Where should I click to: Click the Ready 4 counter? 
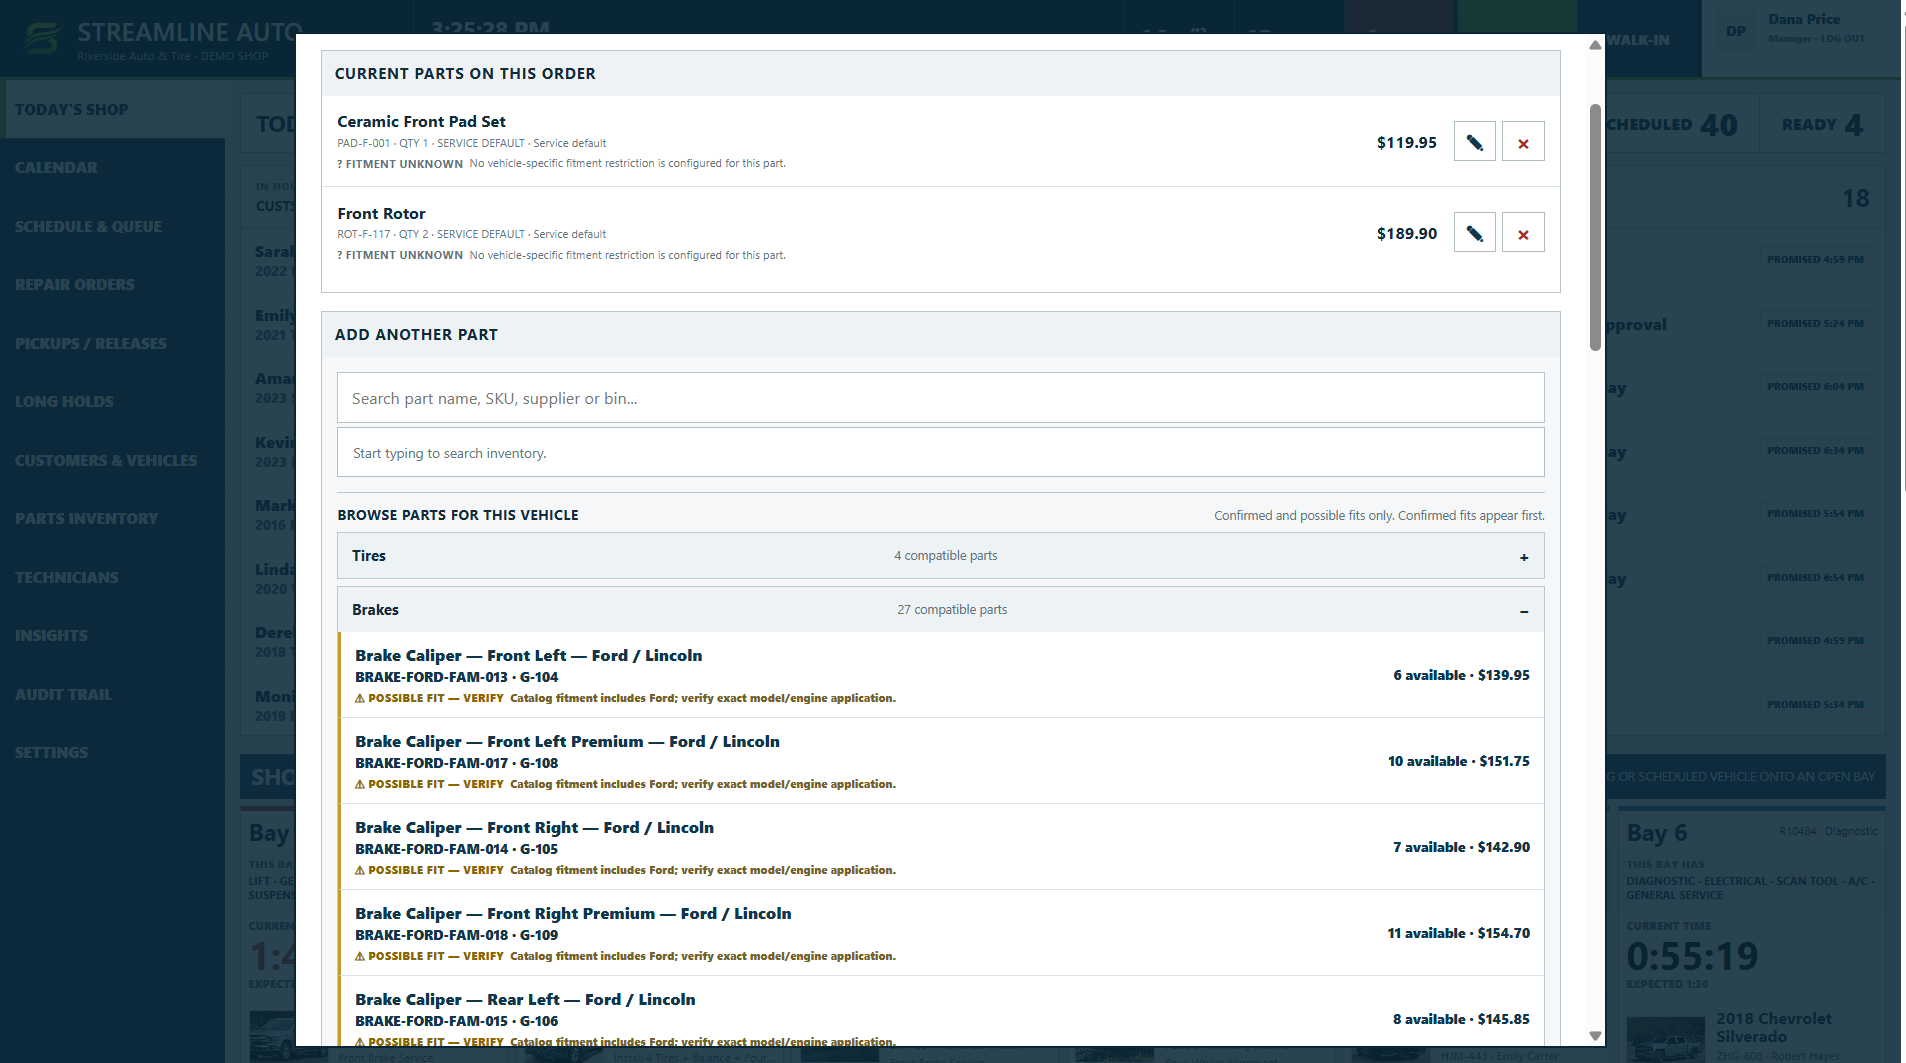(x=1822, y=125)
